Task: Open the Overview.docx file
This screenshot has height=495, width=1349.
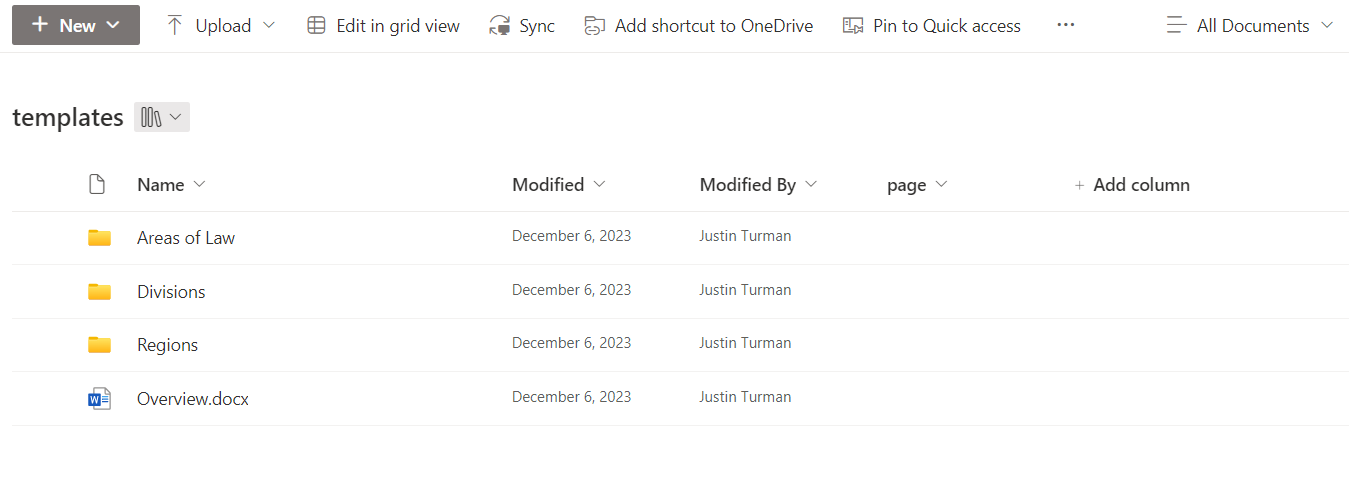Action: coord(193,399)
